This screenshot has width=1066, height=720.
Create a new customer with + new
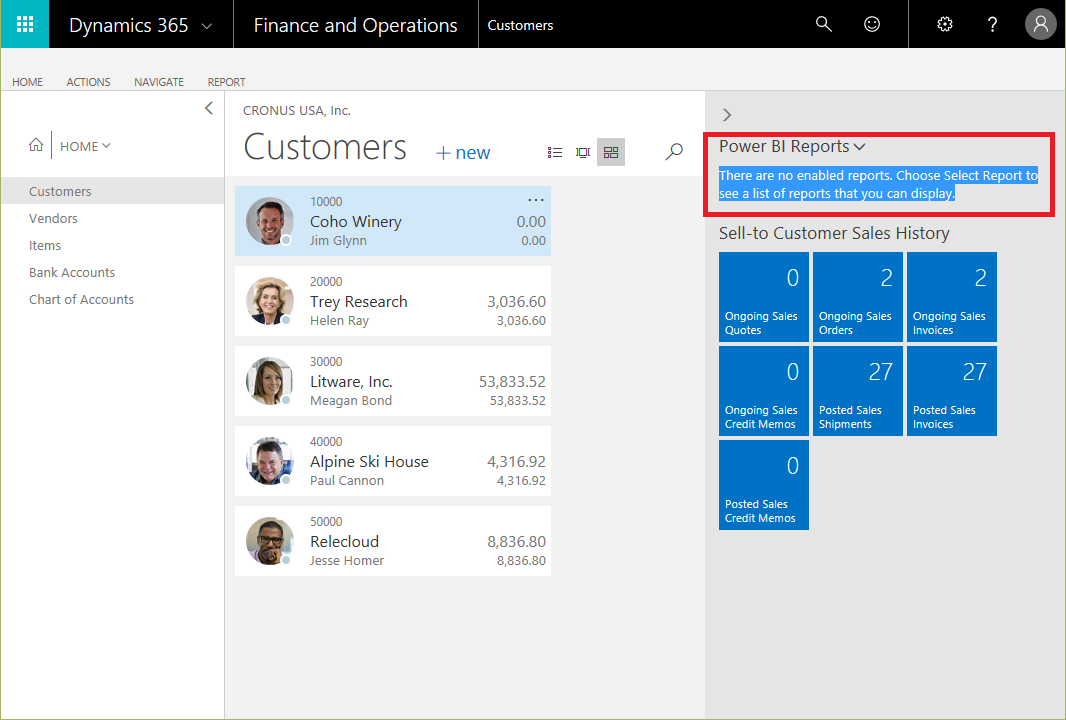click(x=463, y=152)
